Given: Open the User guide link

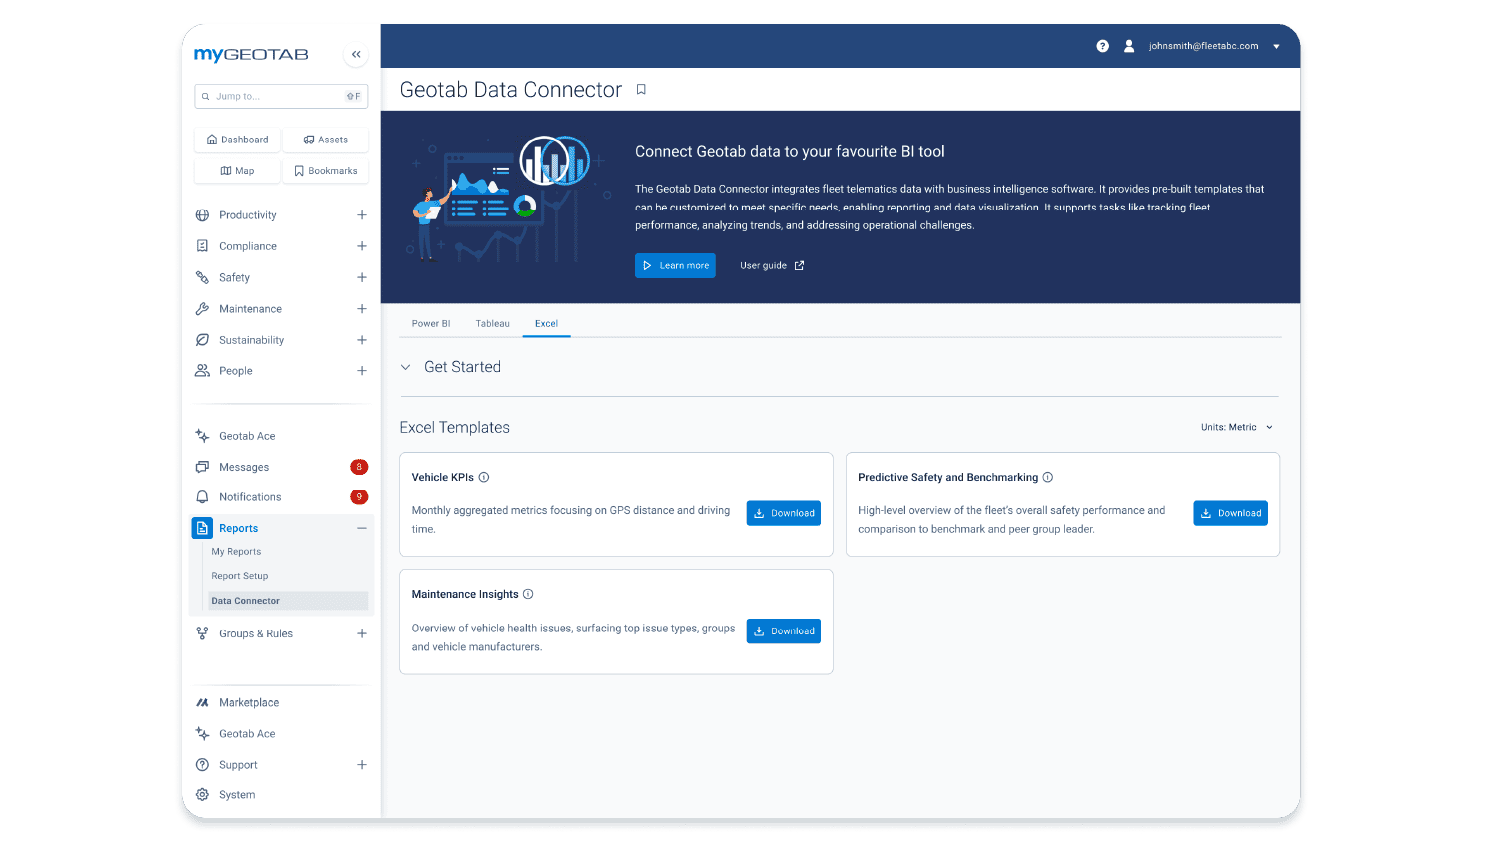Looking at the screenshot, I should pyautogui.click(x=772, y=266).
